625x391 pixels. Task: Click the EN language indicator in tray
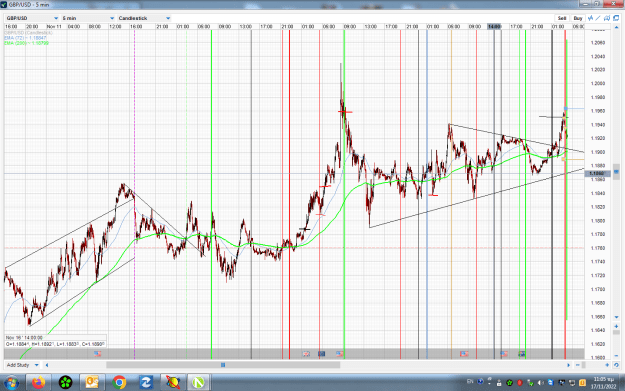point(470,381)
